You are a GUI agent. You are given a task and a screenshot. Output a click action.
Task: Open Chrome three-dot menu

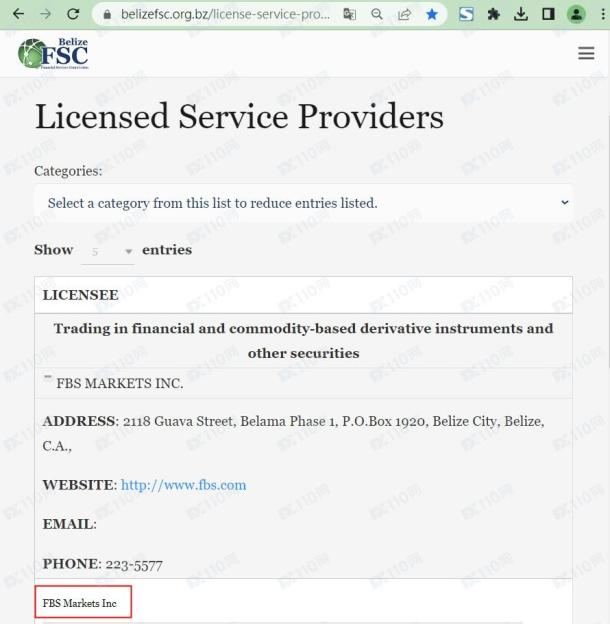point(604,14)
